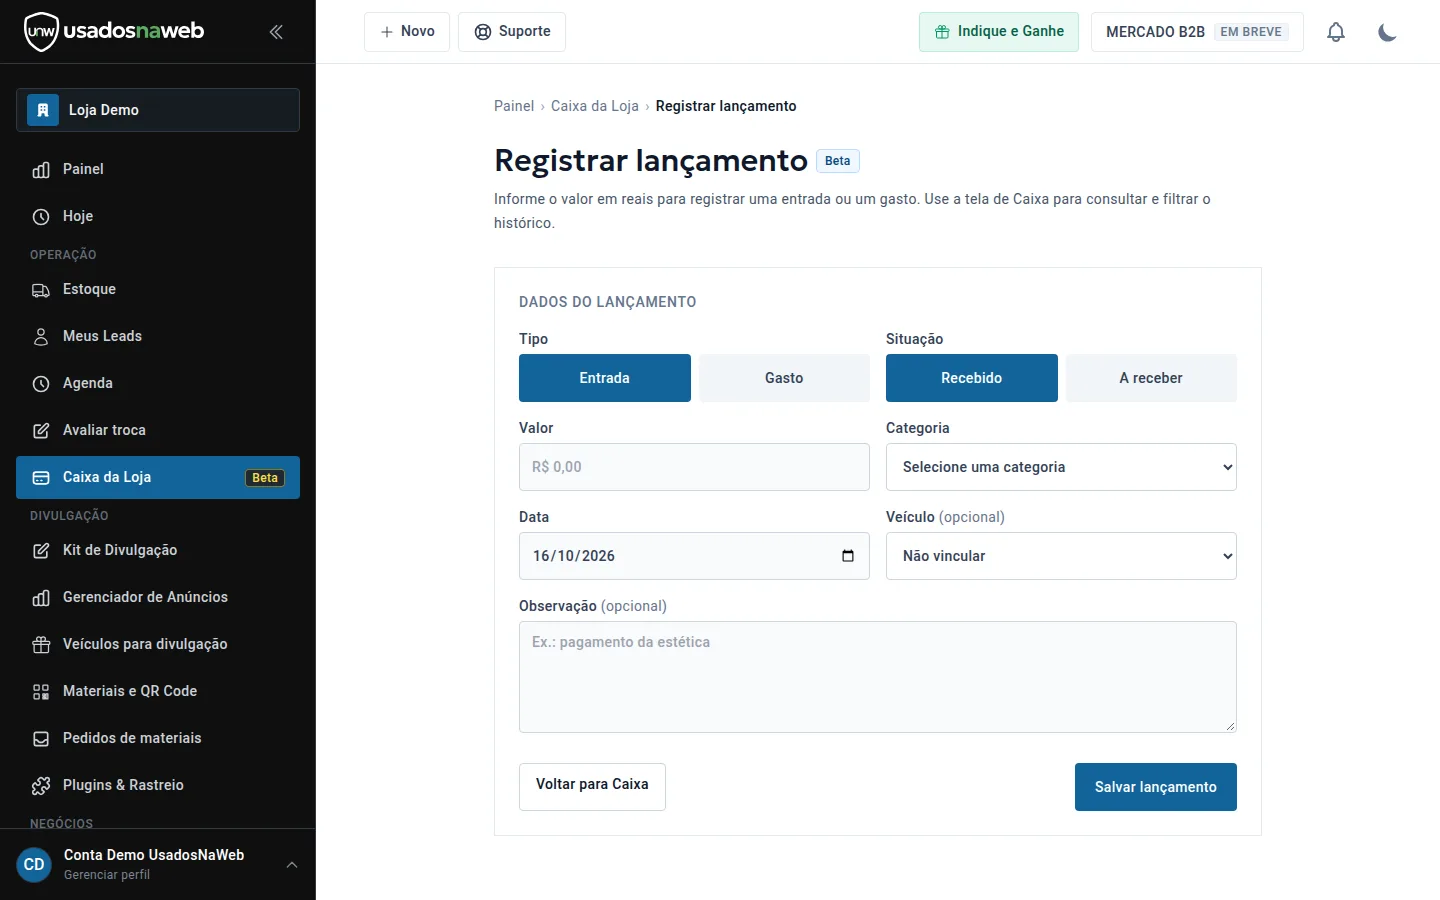Focus the Valor input field
This screenshot has width=1440, height=900.
[694, 467]
